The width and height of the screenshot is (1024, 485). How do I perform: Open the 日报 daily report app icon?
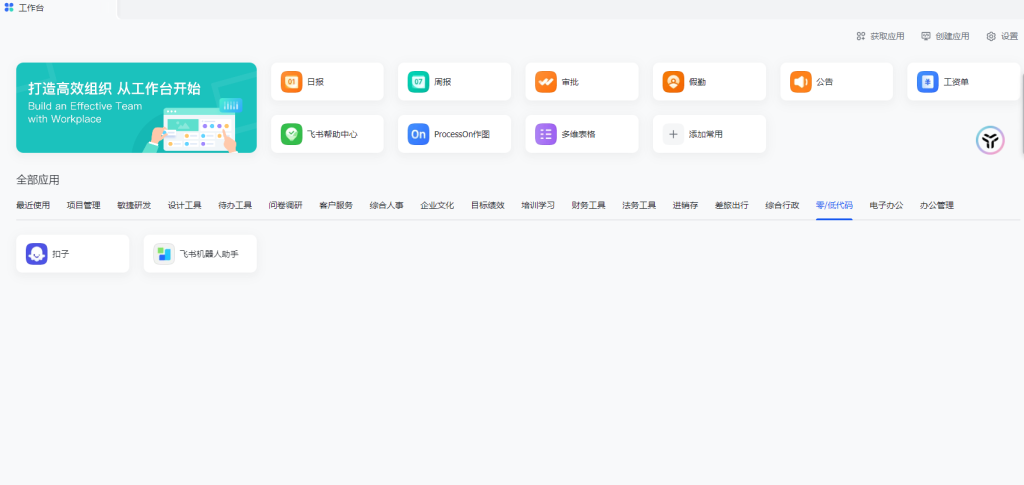point(291,82)
